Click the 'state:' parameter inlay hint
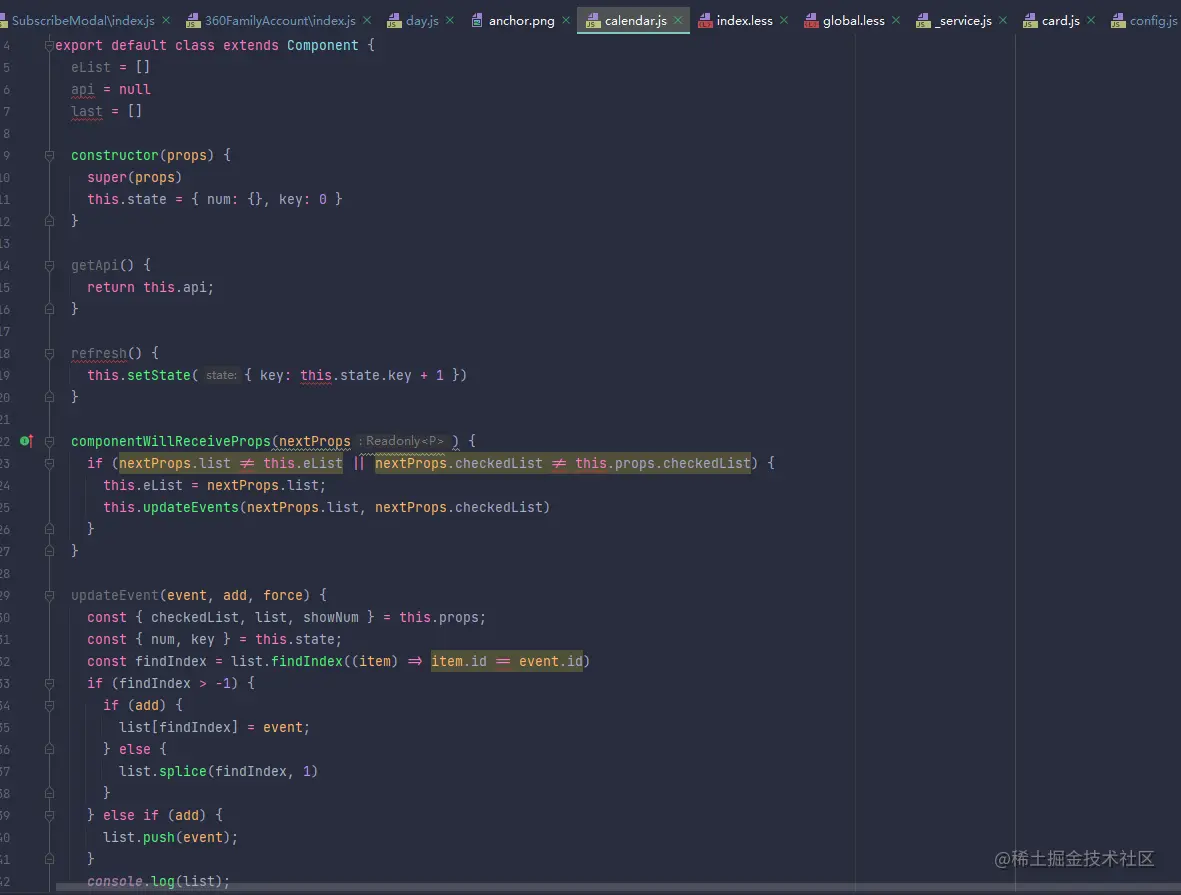 (221, 375)
